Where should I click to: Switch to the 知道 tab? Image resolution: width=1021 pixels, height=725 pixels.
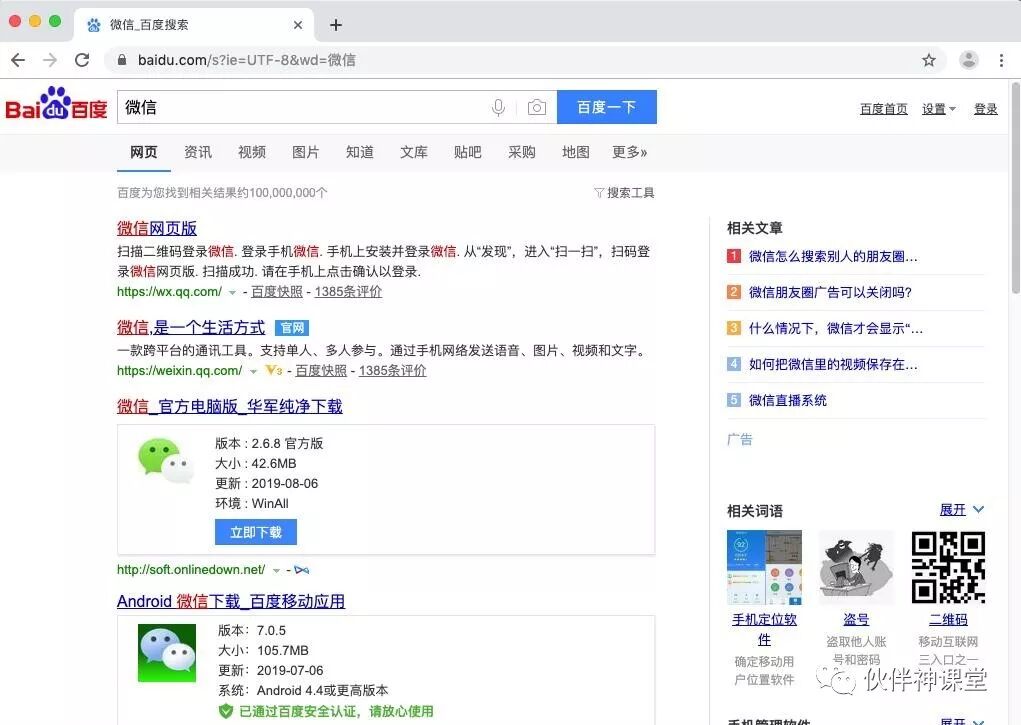(x=359, y=152)
